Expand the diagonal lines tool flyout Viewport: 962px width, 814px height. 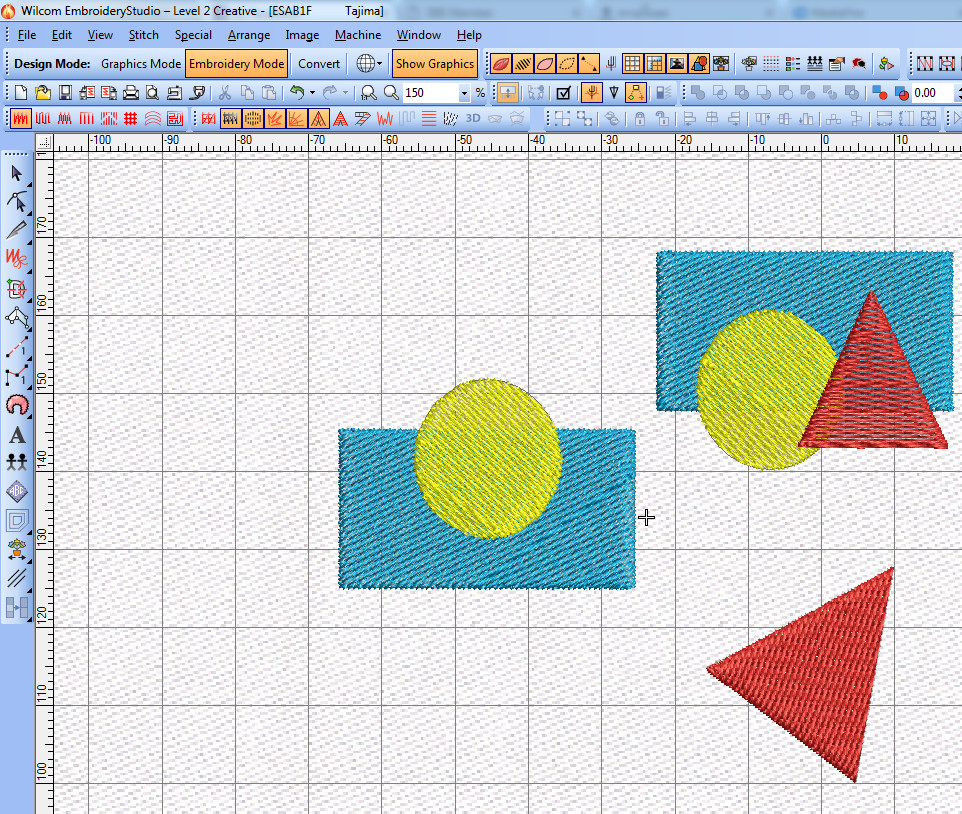pyautogui.click(x=28, y=590)
